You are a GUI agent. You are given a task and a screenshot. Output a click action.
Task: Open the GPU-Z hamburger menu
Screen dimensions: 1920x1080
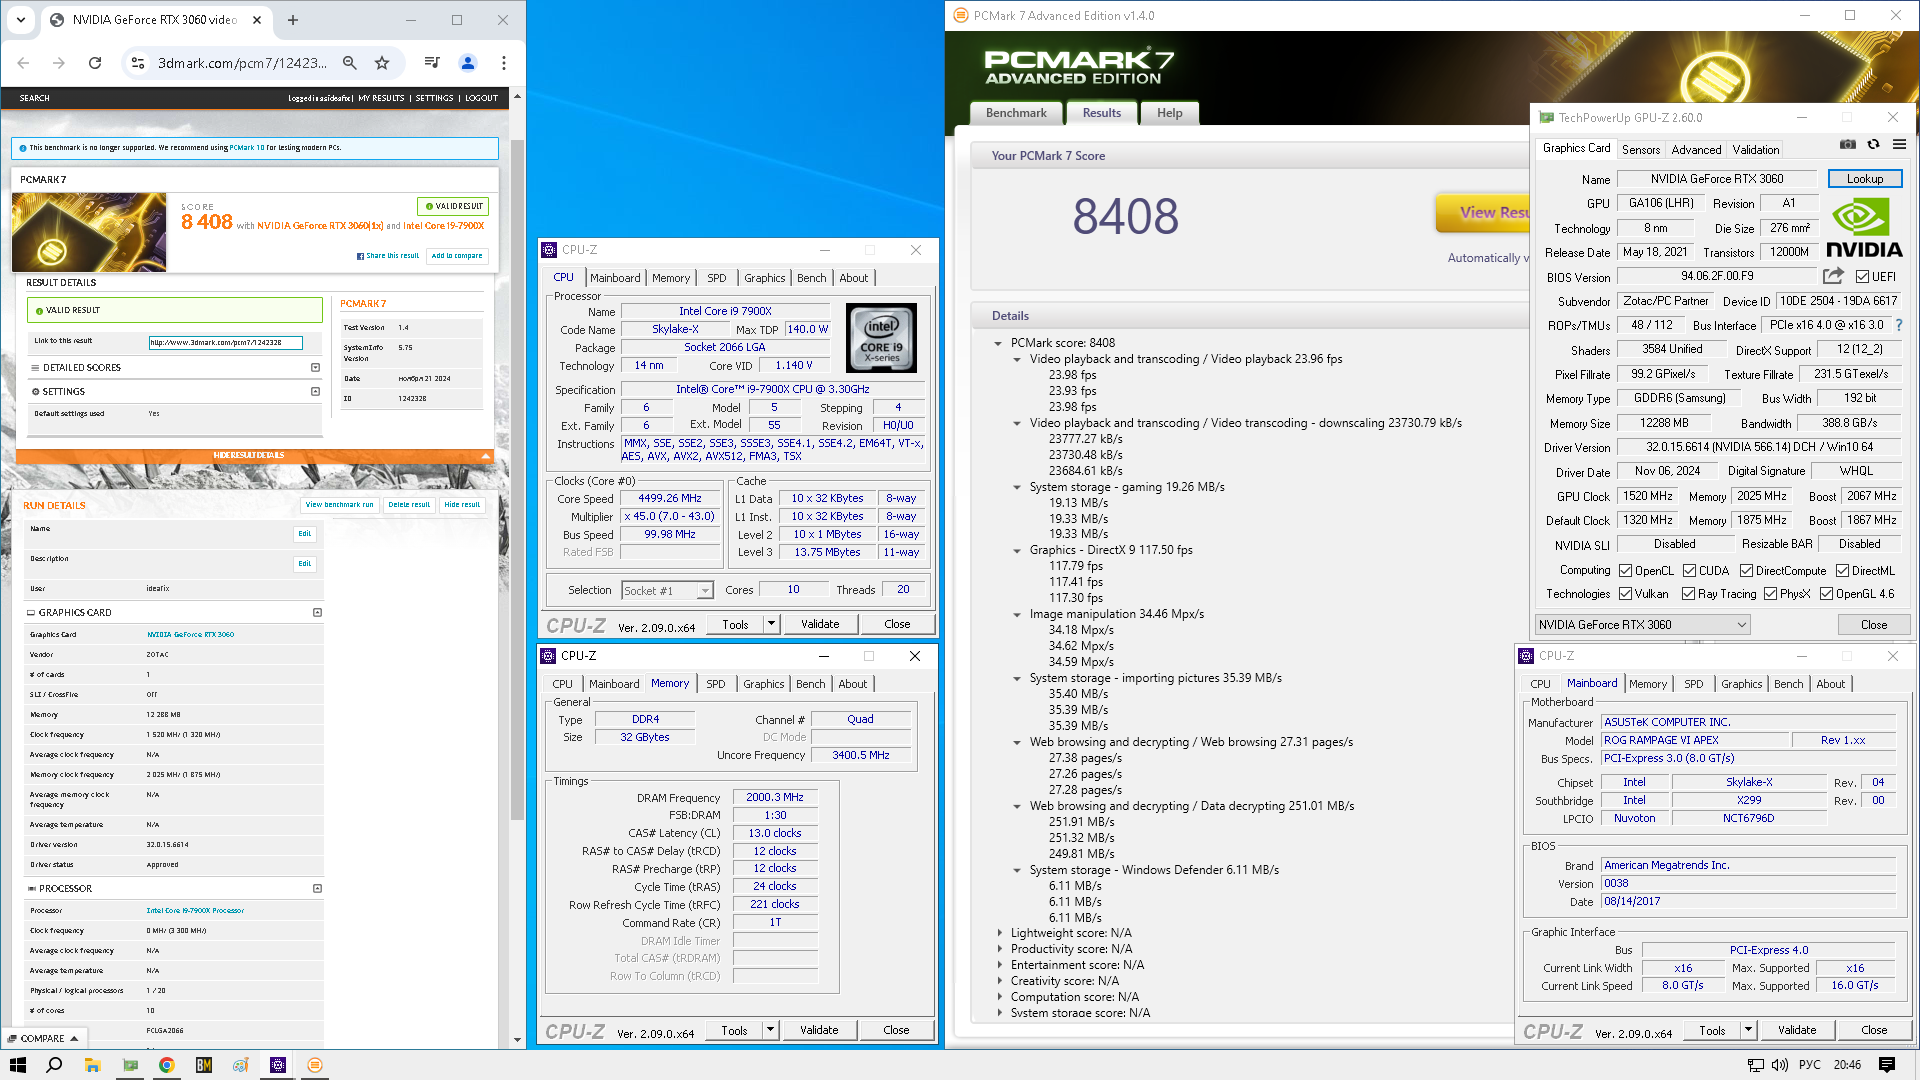1899,145
